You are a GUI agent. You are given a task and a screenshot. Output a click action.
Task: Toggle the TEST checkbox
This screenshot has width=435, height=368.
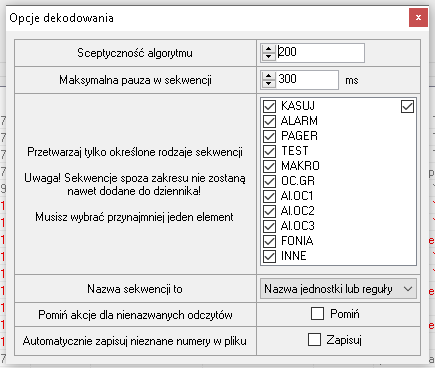click(269, 151)
